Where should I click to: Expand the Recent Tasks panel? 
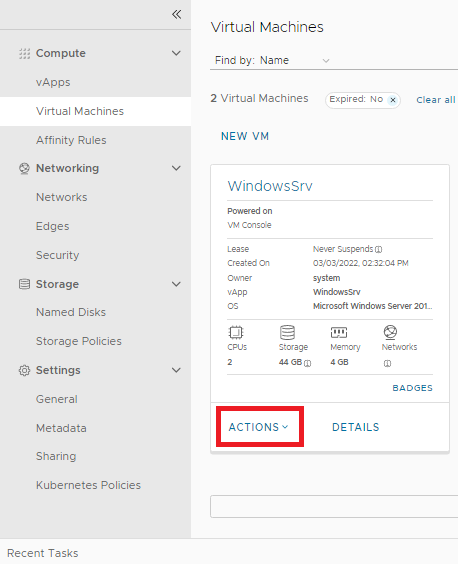click(x=43, y=553)
